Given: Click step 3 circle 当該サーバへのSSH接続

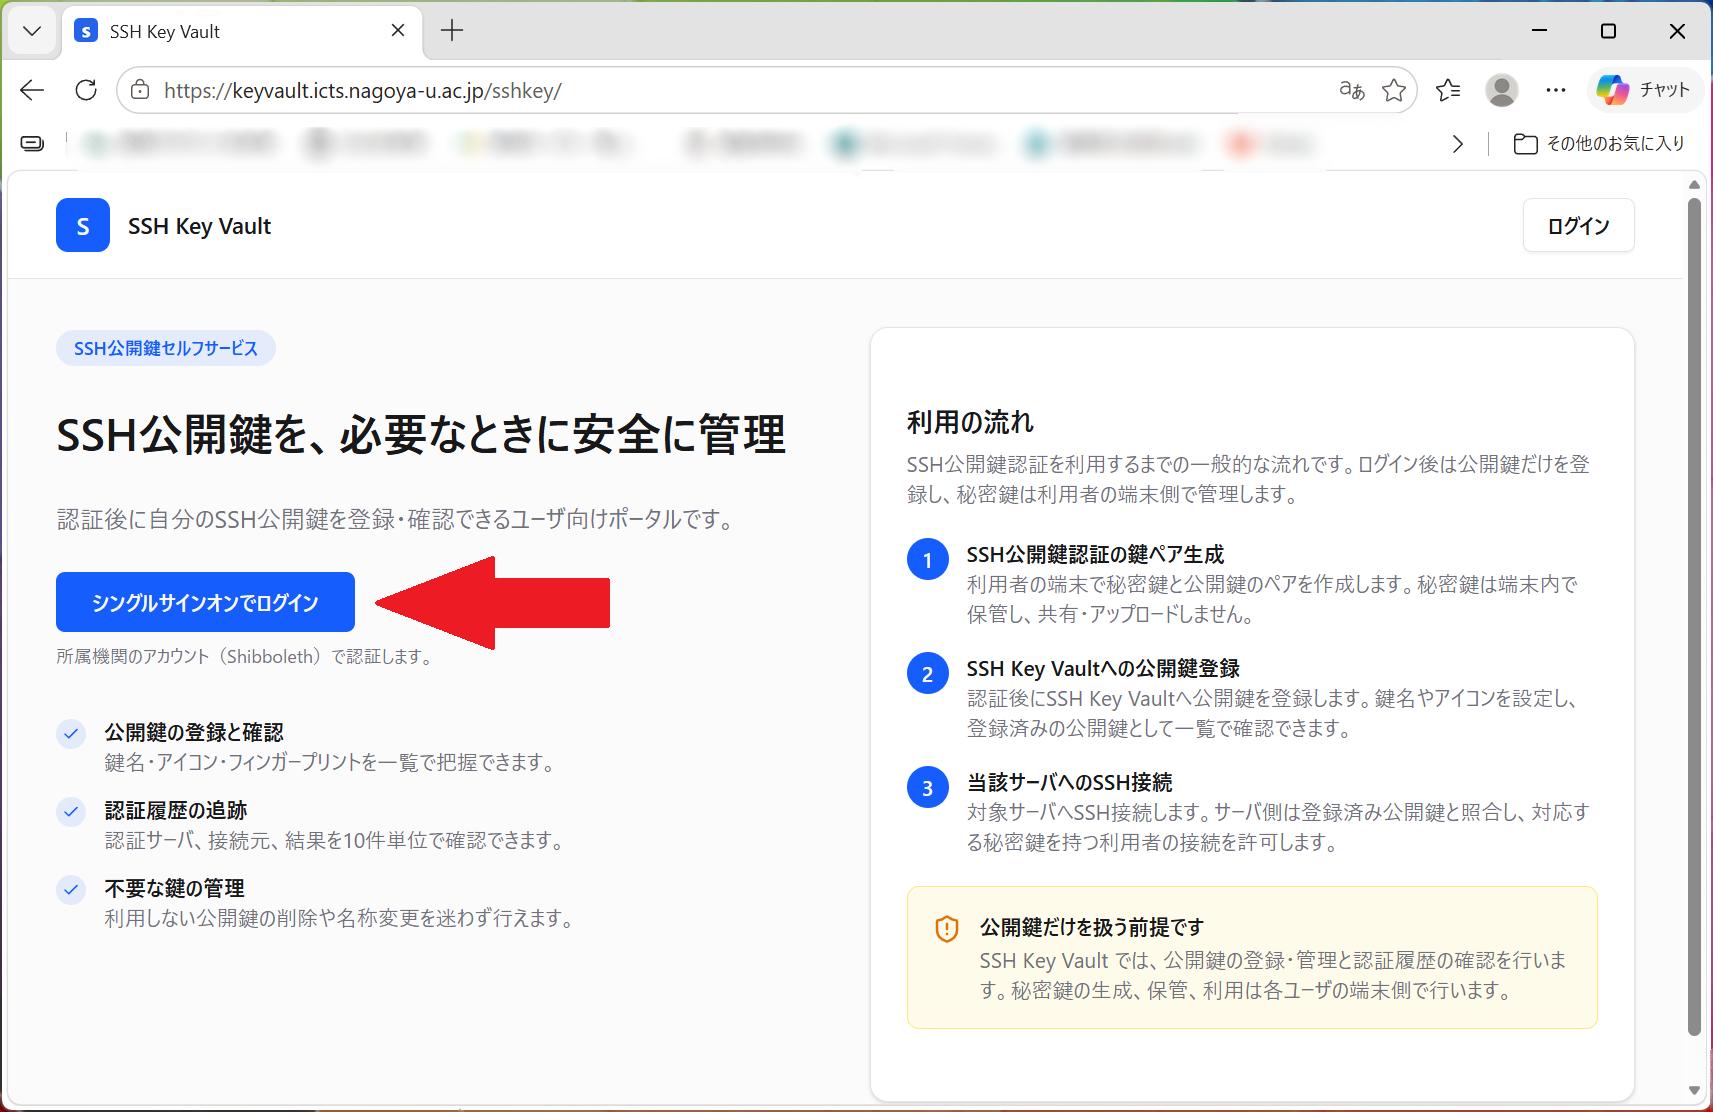Looking at the screenshot, I should point(928,788).
